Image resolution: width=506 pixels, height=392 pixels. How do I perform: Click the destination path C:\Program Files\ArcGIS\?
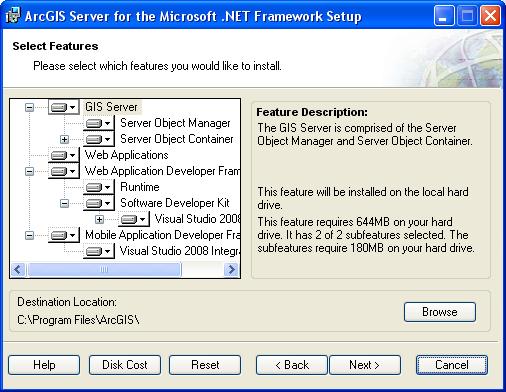click(78, 320)
